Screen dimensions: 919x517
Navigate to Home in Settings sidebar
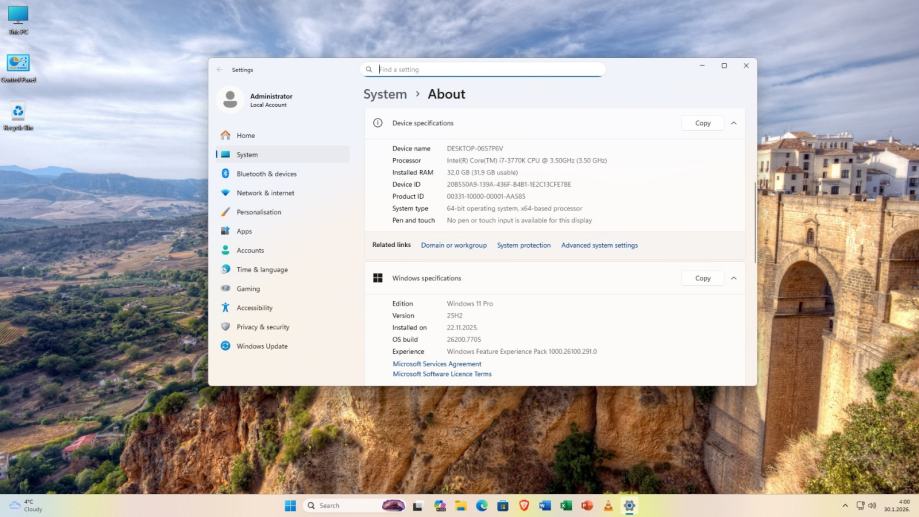click(x=245, y=135)
